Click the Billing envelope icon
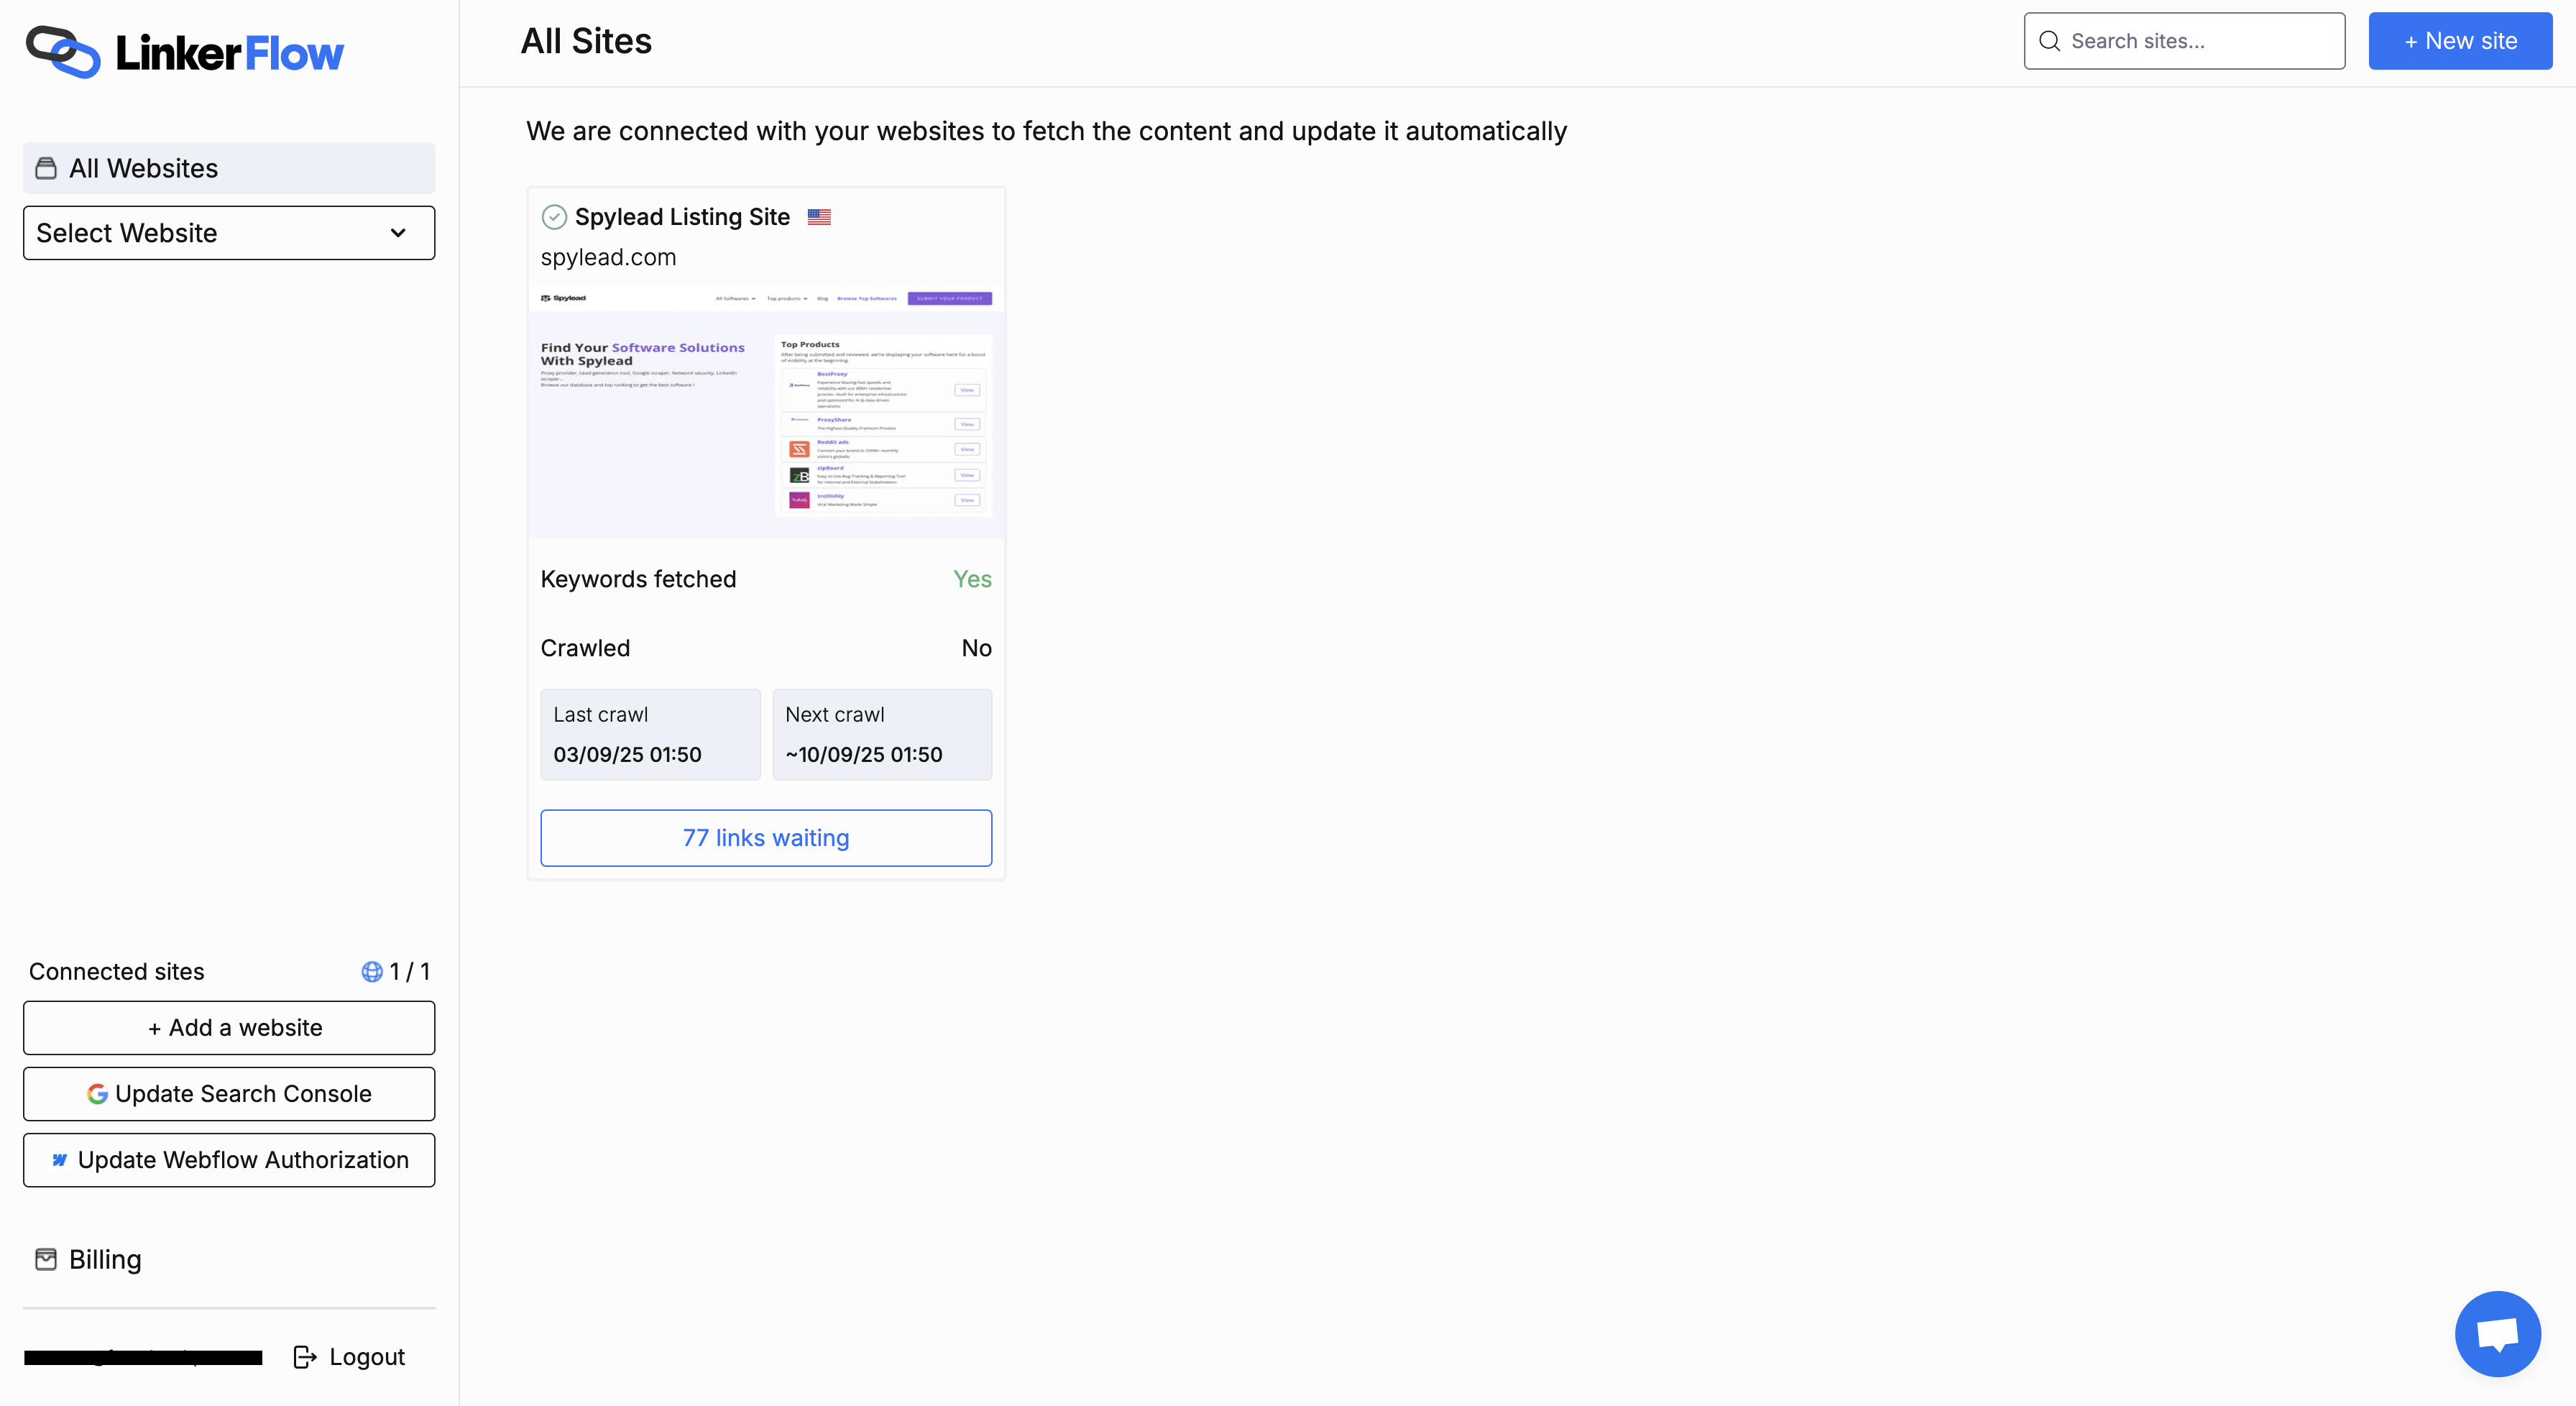The height and width of the screenshot is (1406, 2576). [45, 1259]
